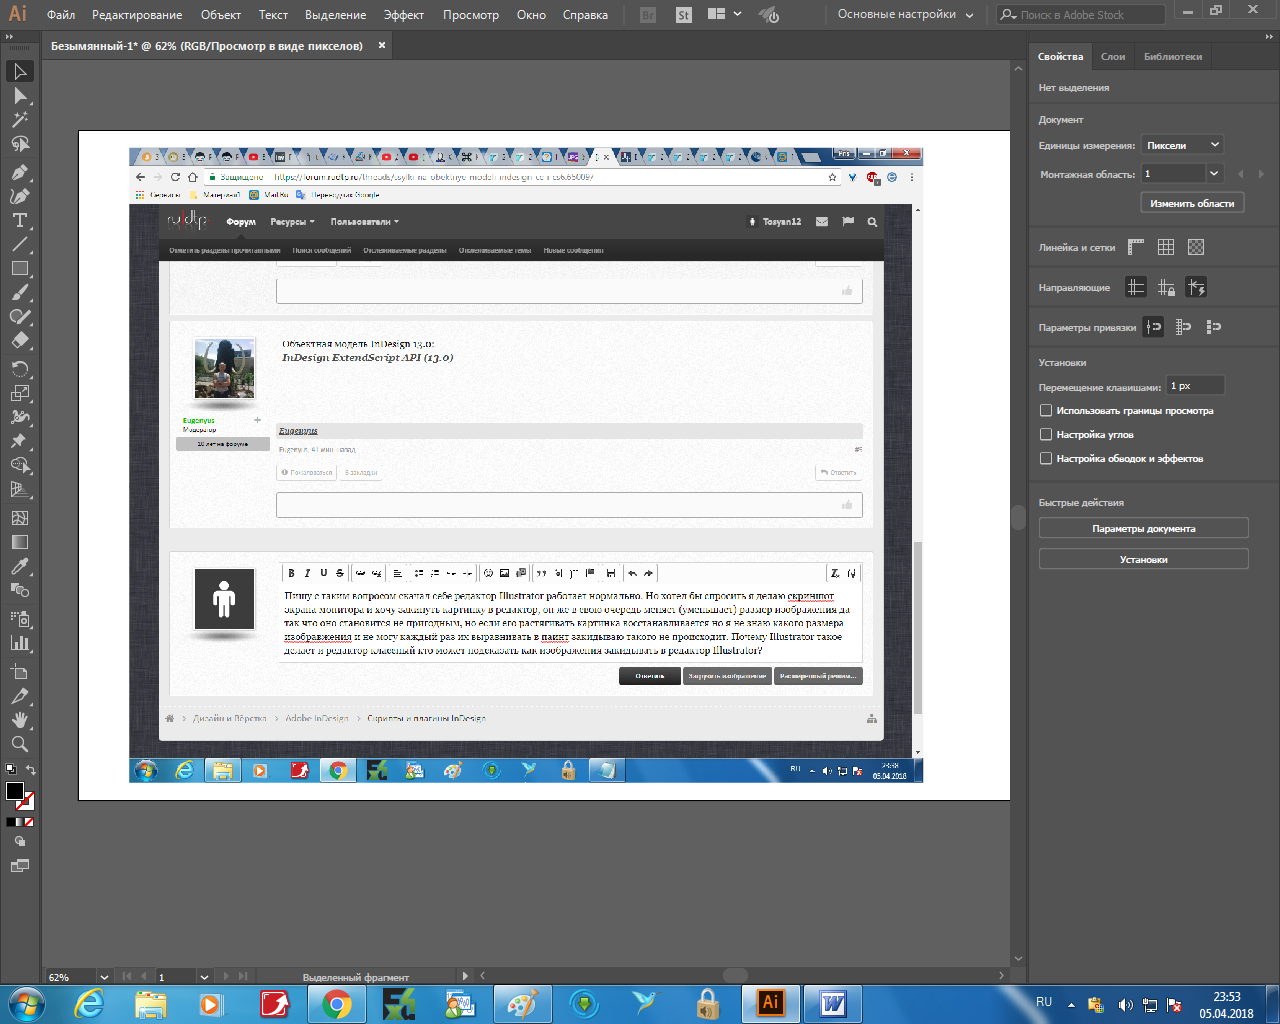Open the Adobe Stock icon

point(684,15)
